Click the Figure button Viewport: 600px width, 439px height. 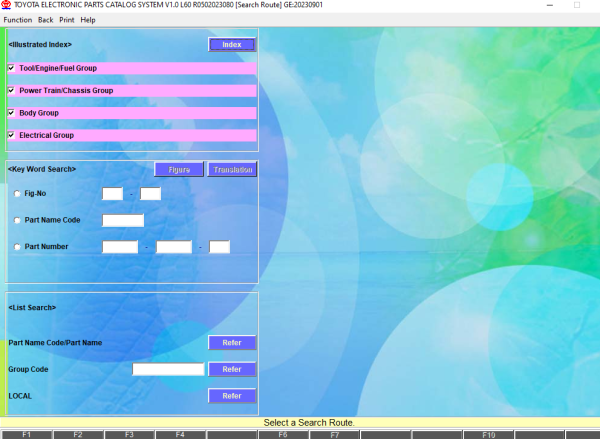(x=179, y=170)
